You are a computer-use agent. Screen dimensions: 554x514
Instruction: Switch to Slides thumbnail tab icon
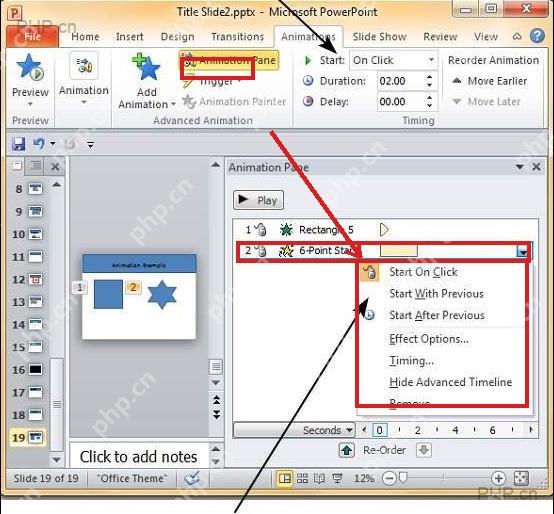[x=17, y=166]
